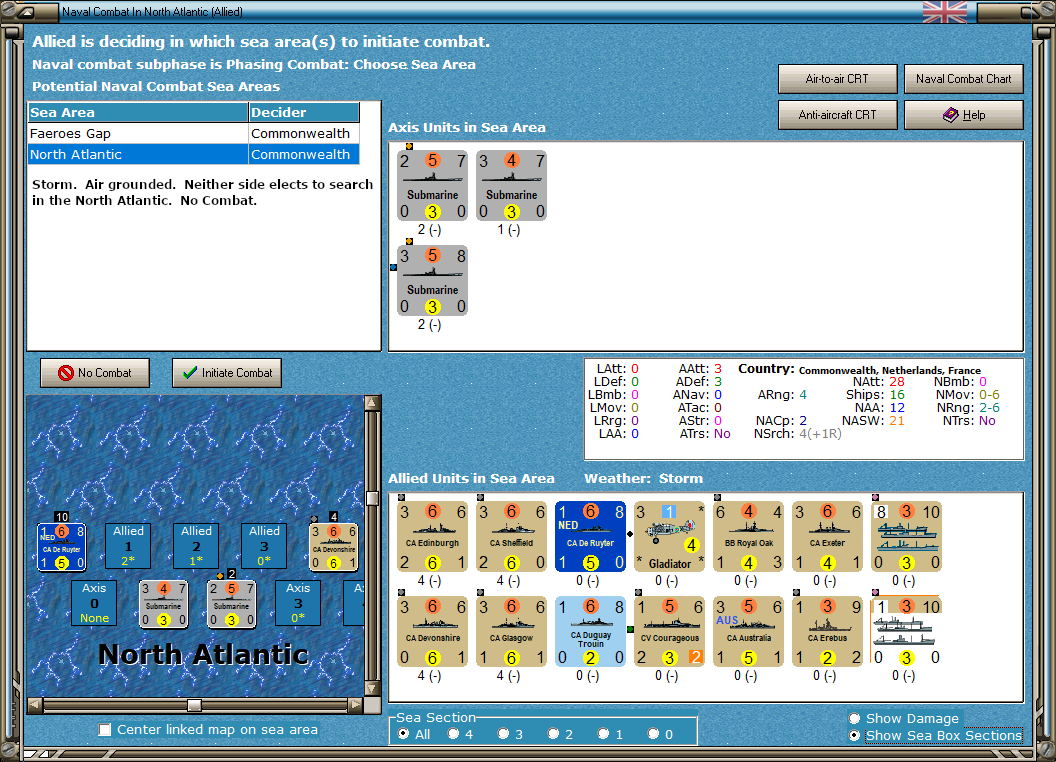1056x762 pixels.
Task: Select Axis Submarine counter 2-5-7 in units list
Action: [x=432, y=185]
